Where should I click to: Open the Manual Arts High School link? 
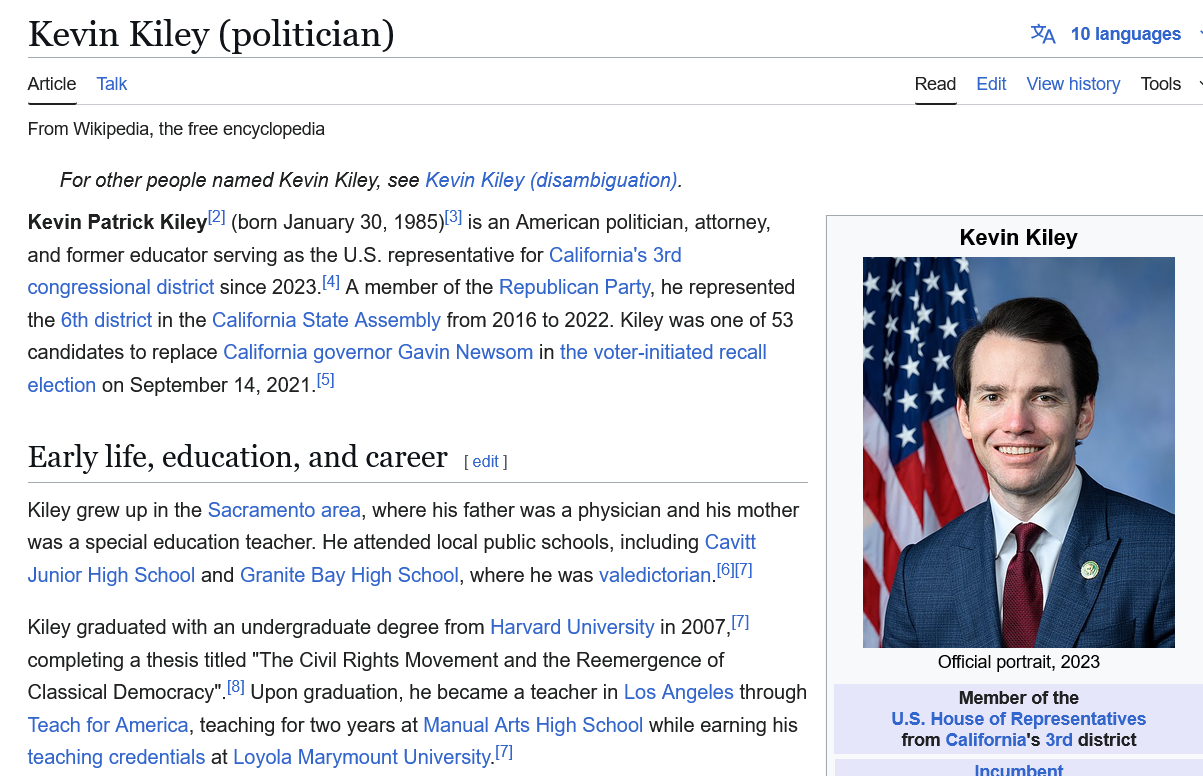click(533, 725)
